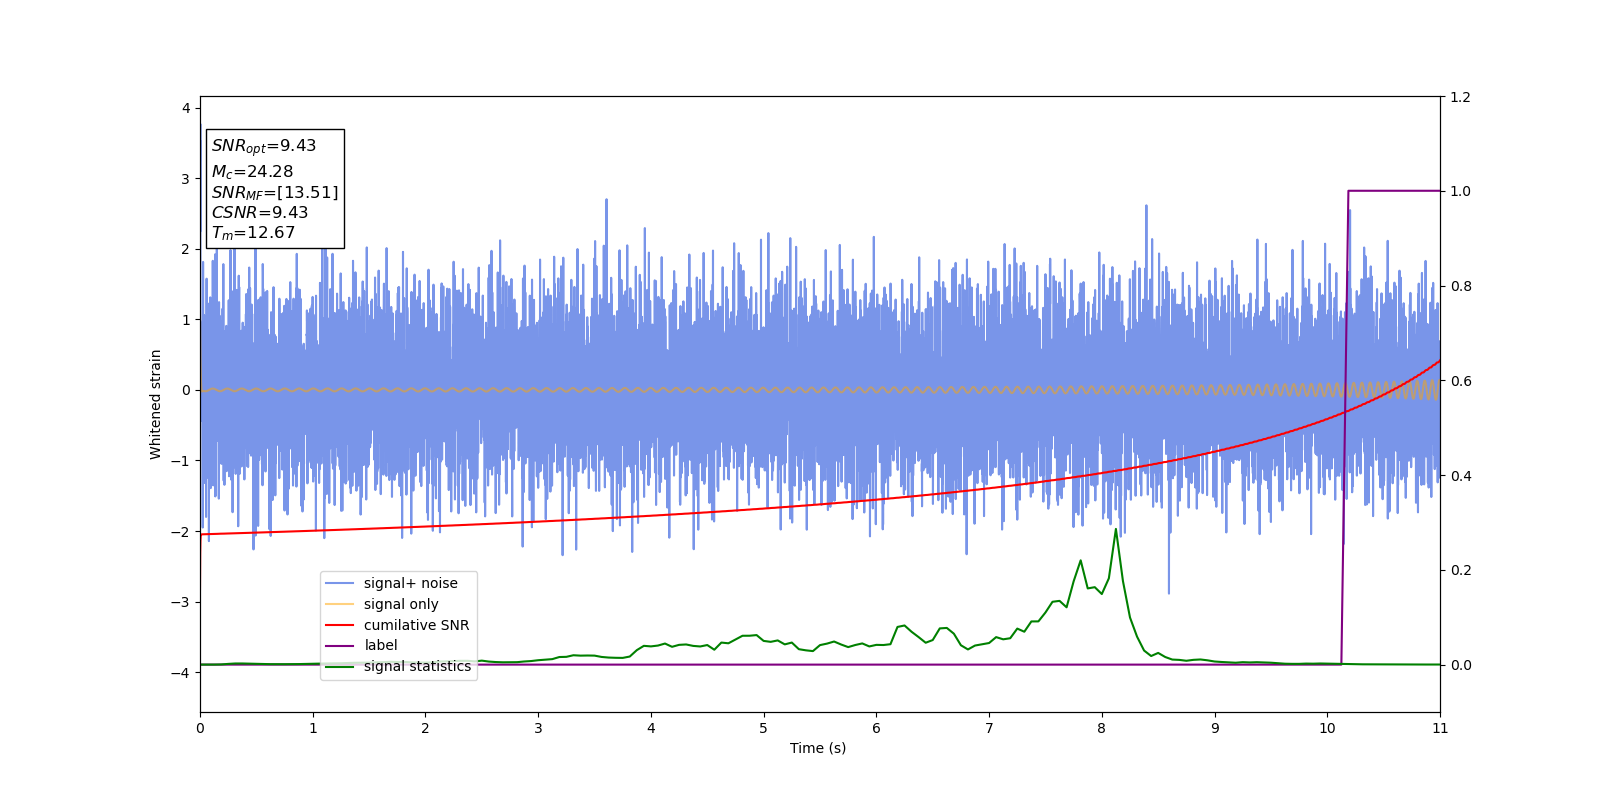Click the 'Time (s)' x-axis label
The width and height of the screenshot is (1600, 800).
click(x=818, y=748)
